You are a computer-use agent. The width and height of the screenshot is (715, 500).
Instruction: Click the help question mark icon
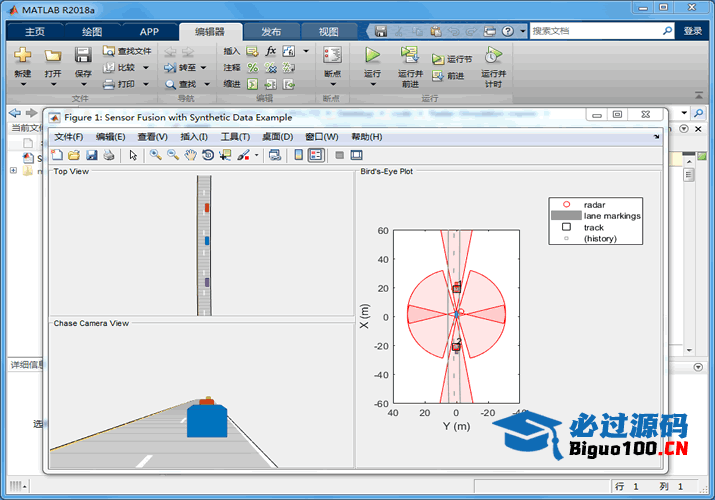point(508,31)
